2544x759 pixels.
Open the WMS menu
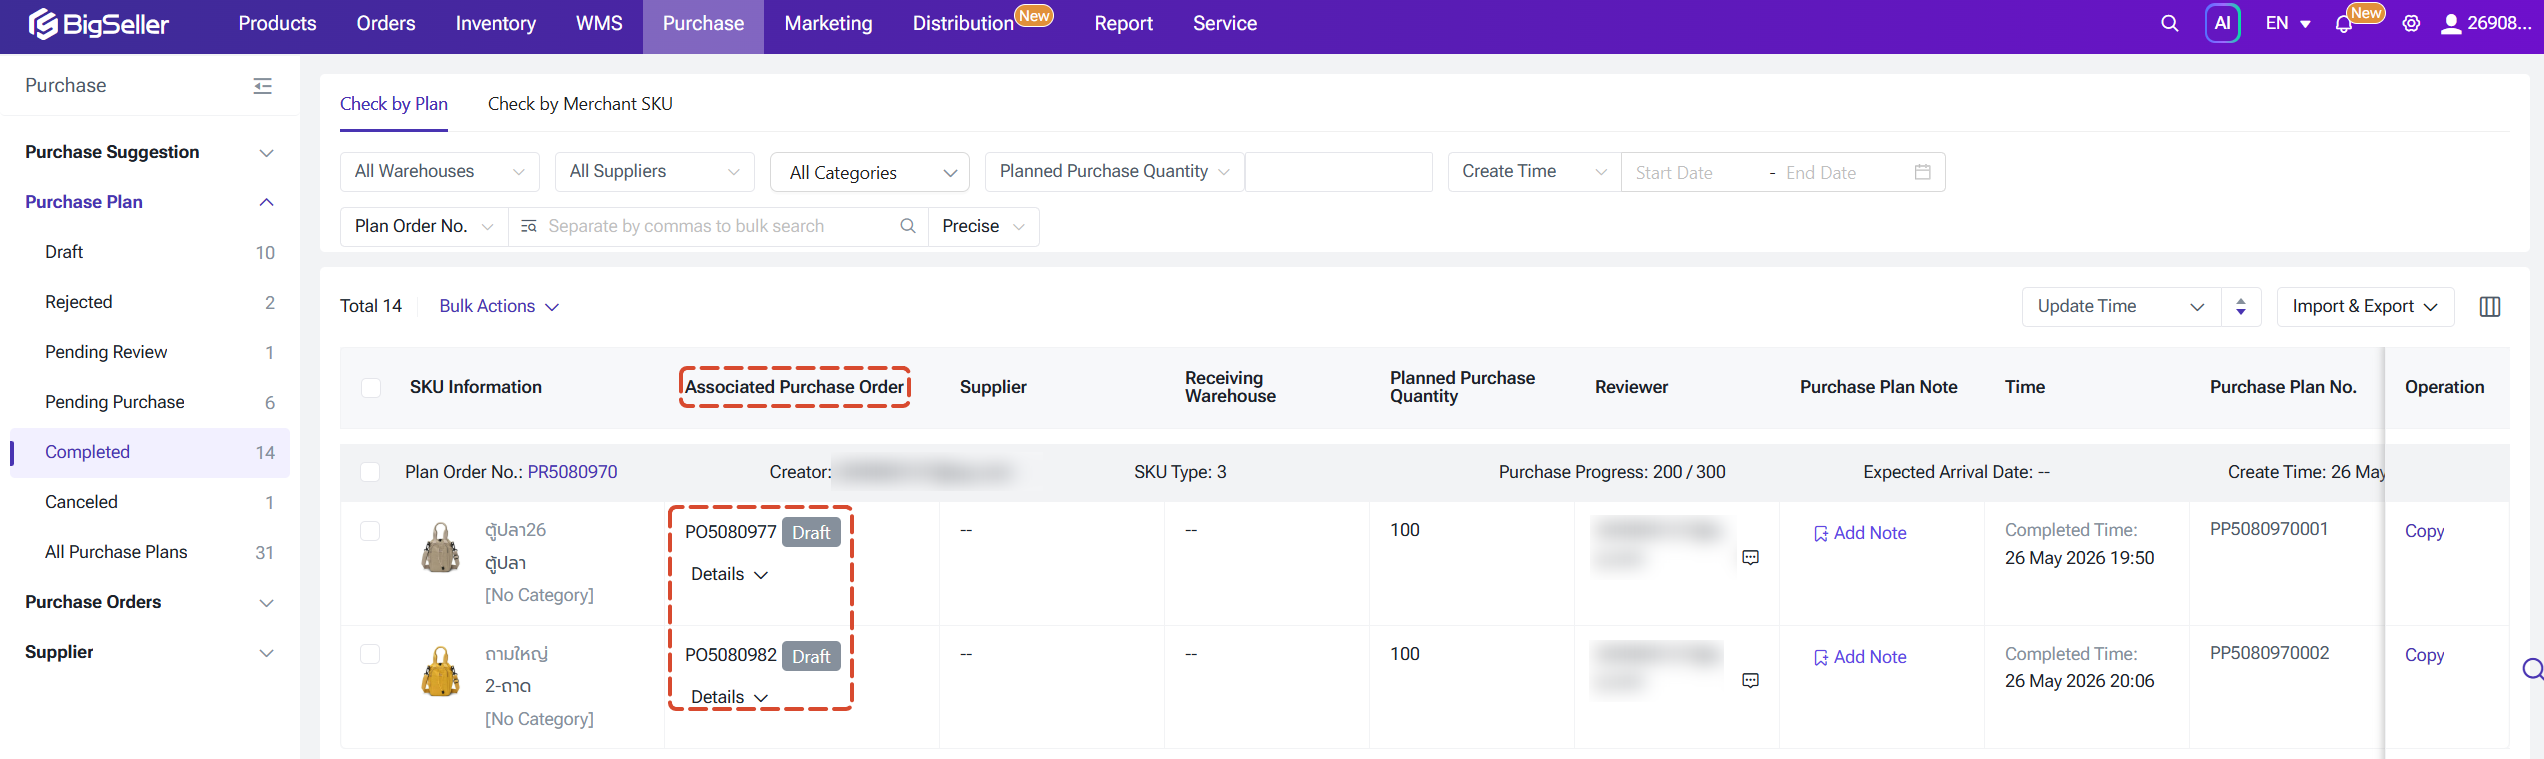pos(599,23)
